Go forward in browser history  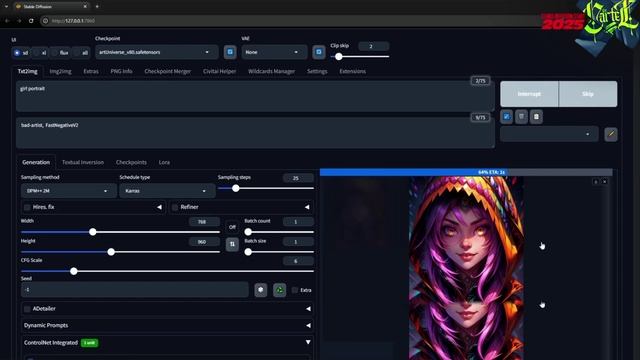tap(19, 20)
